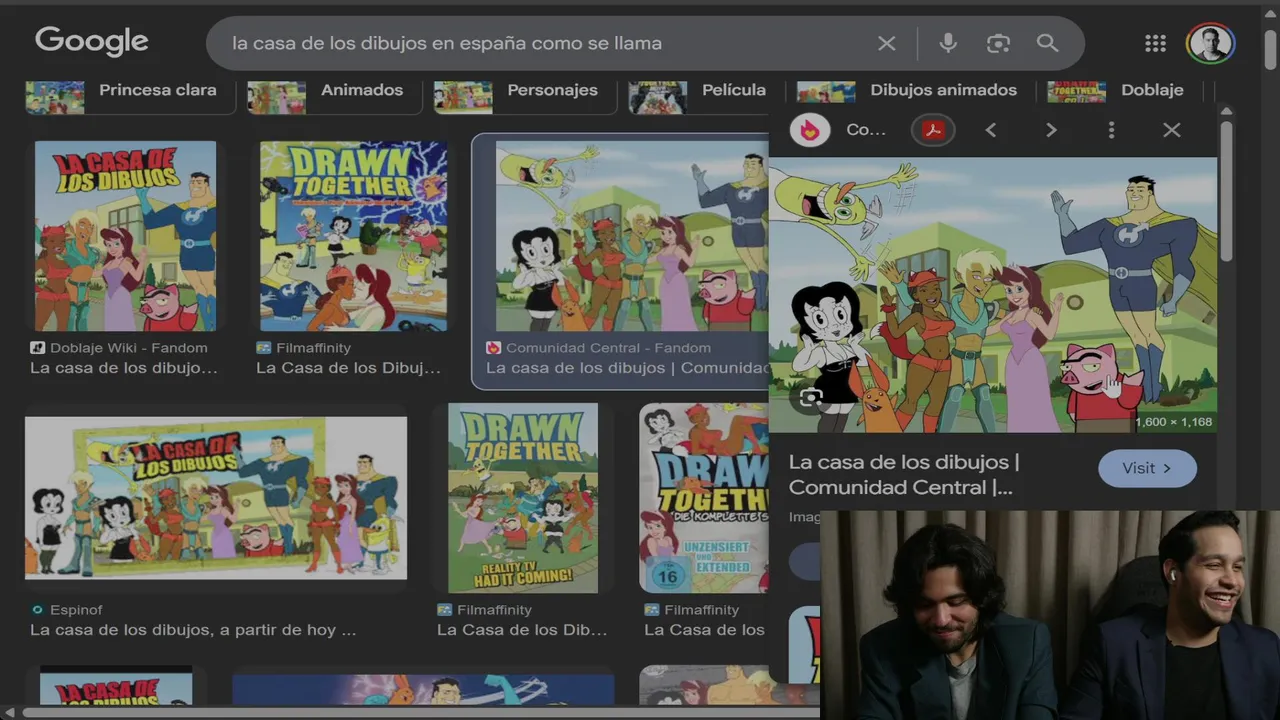Click the Espinof source label
Image resolution: width=1280 pixels, height=720 pixels.
coord(76,610)
